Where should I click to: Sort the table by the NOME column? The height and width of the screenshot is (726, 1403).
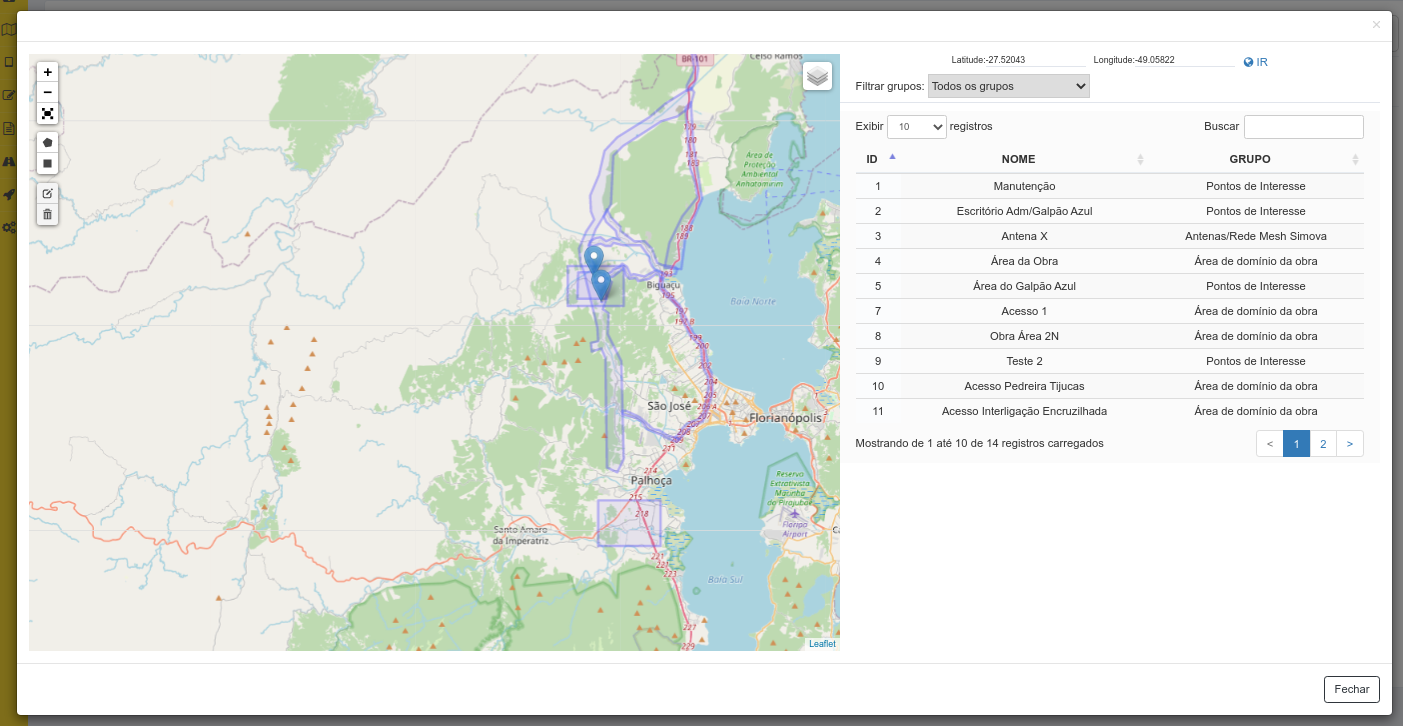click(x=1020, y=159)
